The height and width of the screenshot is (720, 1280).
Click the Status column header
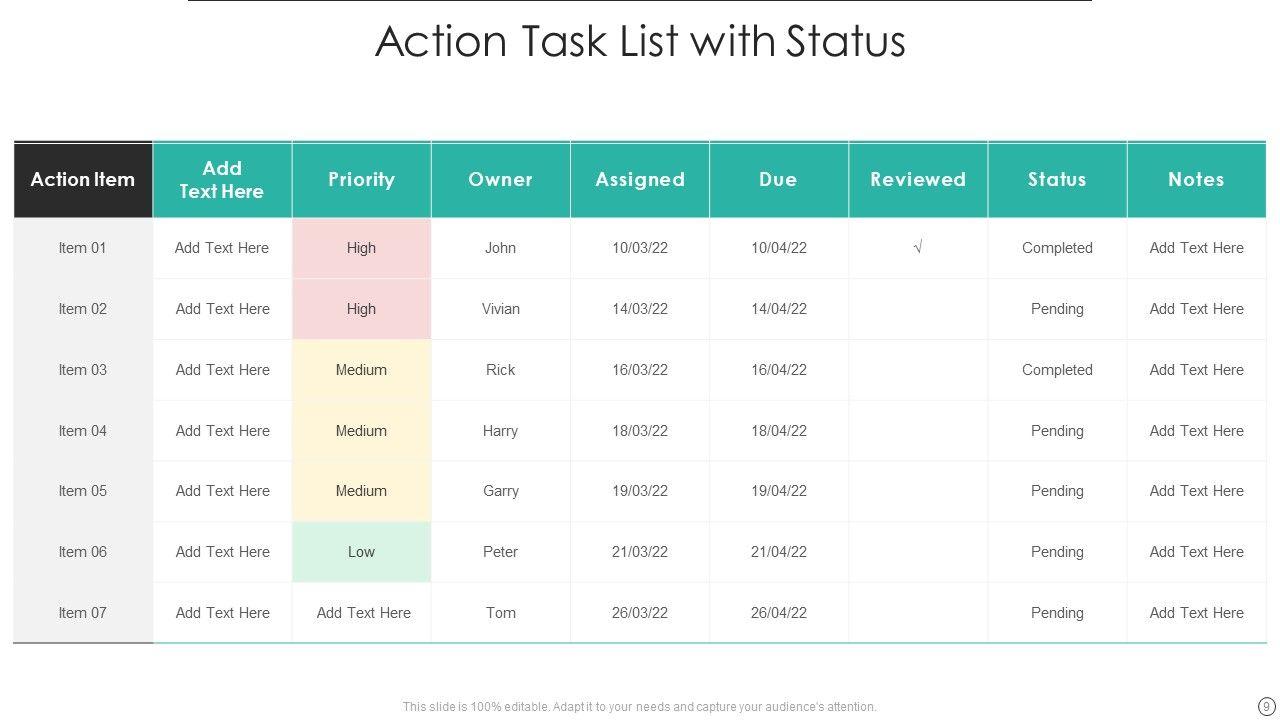[x=1057, y=180]
